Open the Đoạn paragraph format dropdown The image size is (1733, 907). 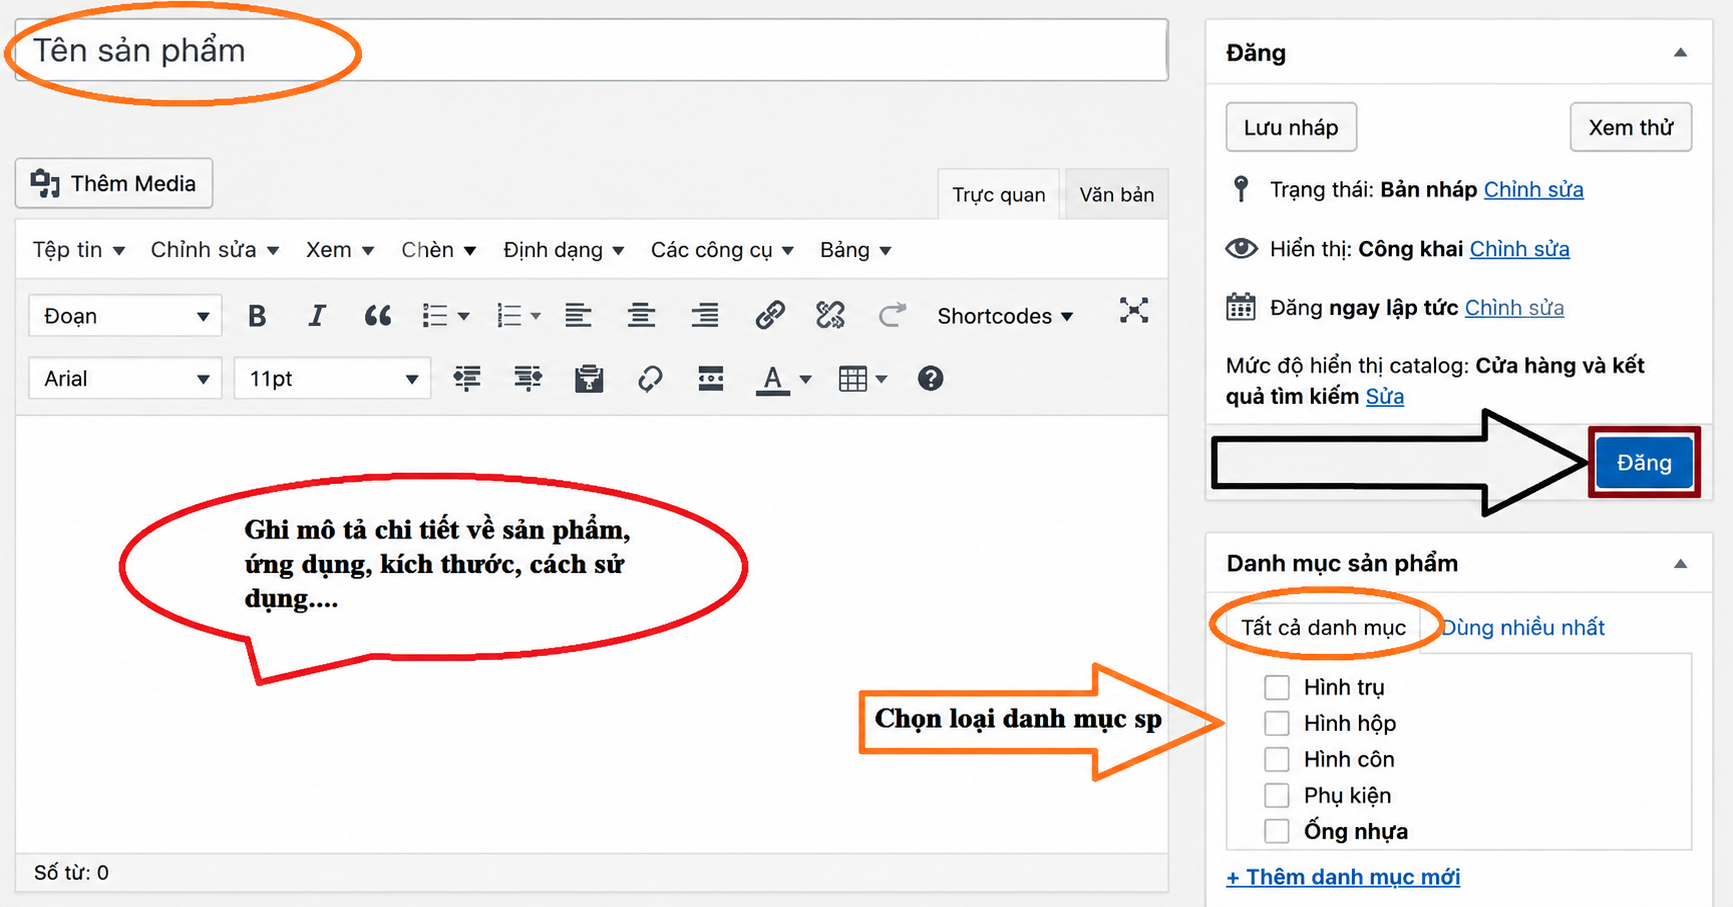125,316
